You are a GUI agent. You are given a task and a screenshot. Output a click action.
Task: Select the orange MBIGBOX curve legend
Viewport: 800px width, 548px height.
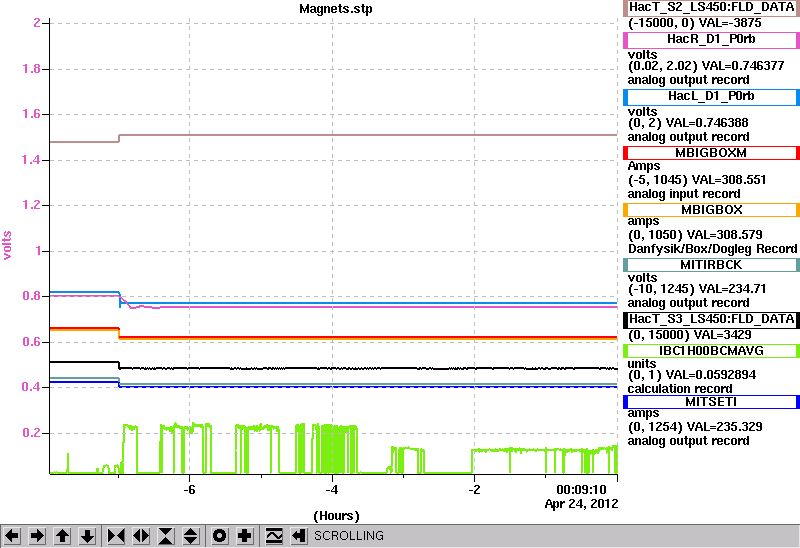coord(711,210)
